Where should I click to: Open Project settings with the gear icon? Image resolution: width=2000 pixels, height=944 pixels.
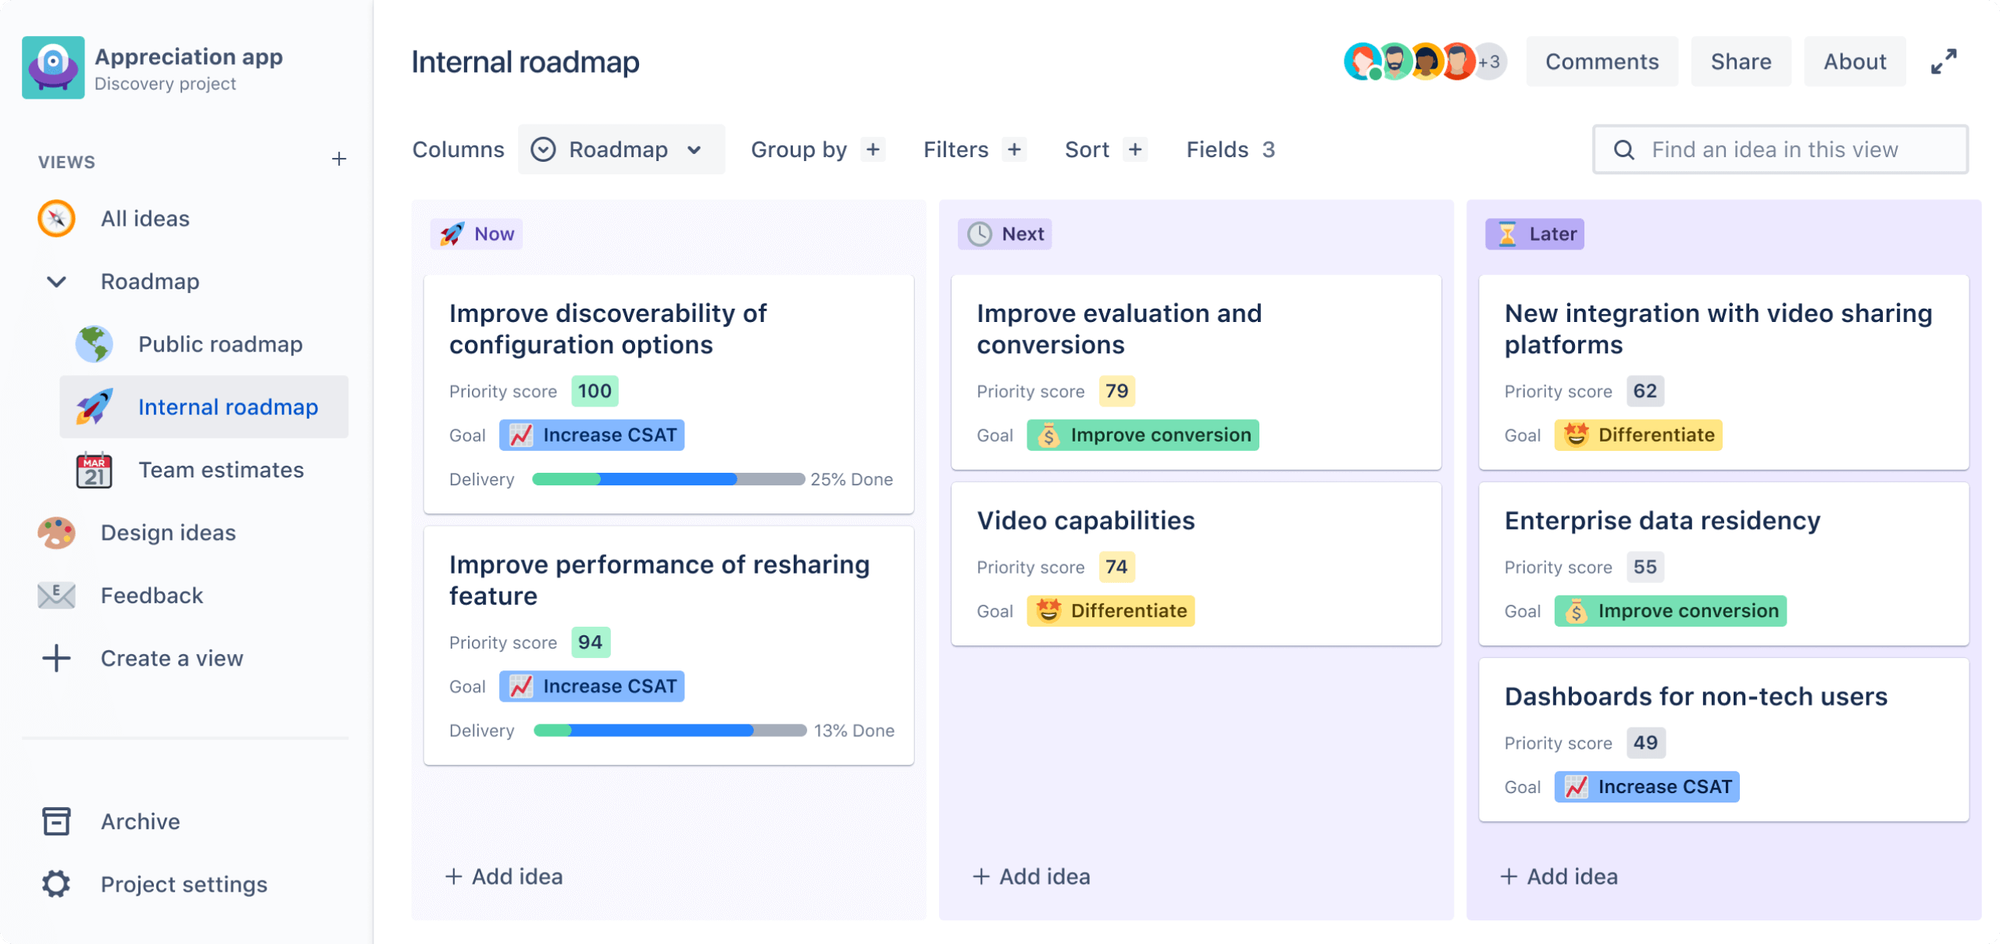coord(56,884)
